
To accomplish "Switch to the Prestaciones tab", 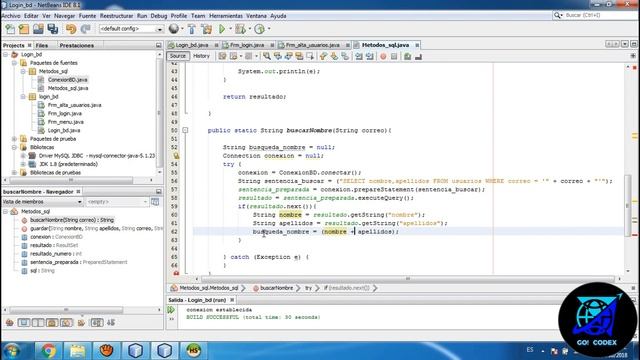I will click(x=77, y=45).
